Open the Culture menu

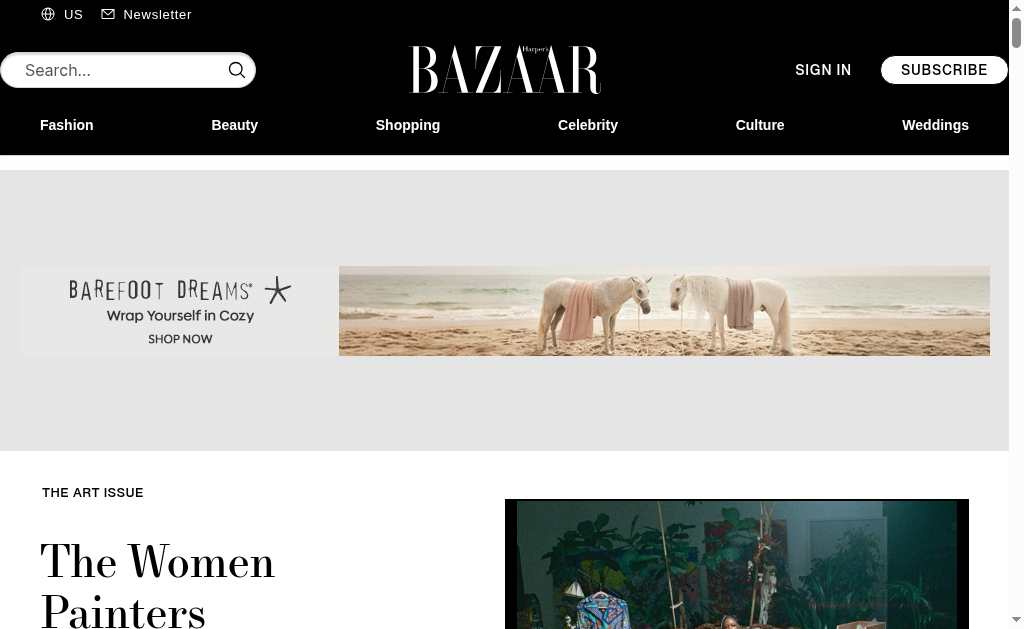(x=760, y=125)
